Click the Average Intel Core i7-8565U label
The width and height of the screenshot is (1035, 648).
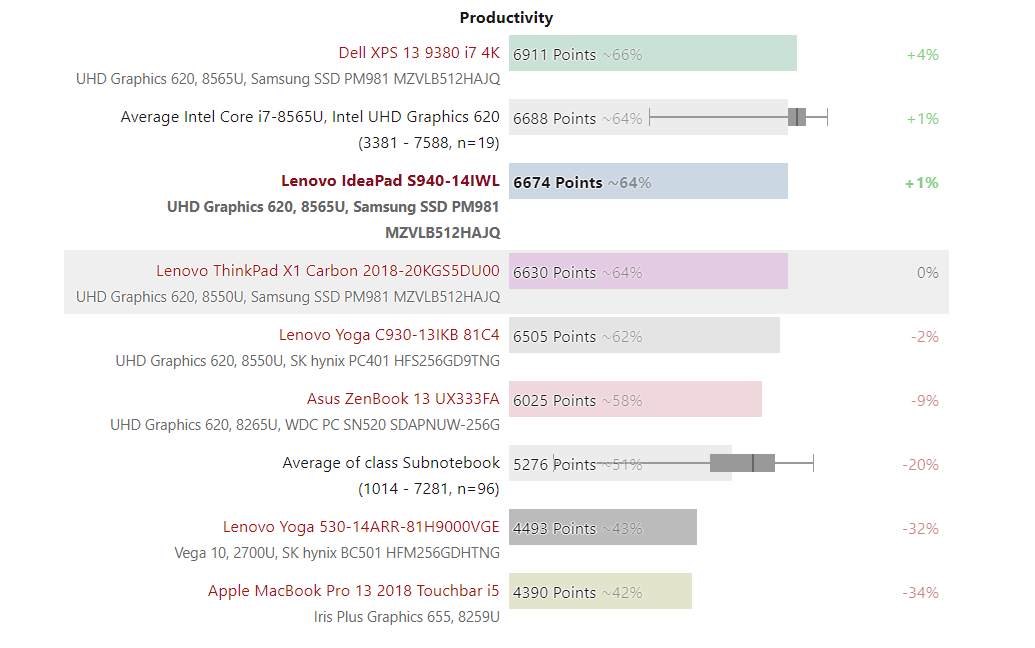tap(310, 117)
